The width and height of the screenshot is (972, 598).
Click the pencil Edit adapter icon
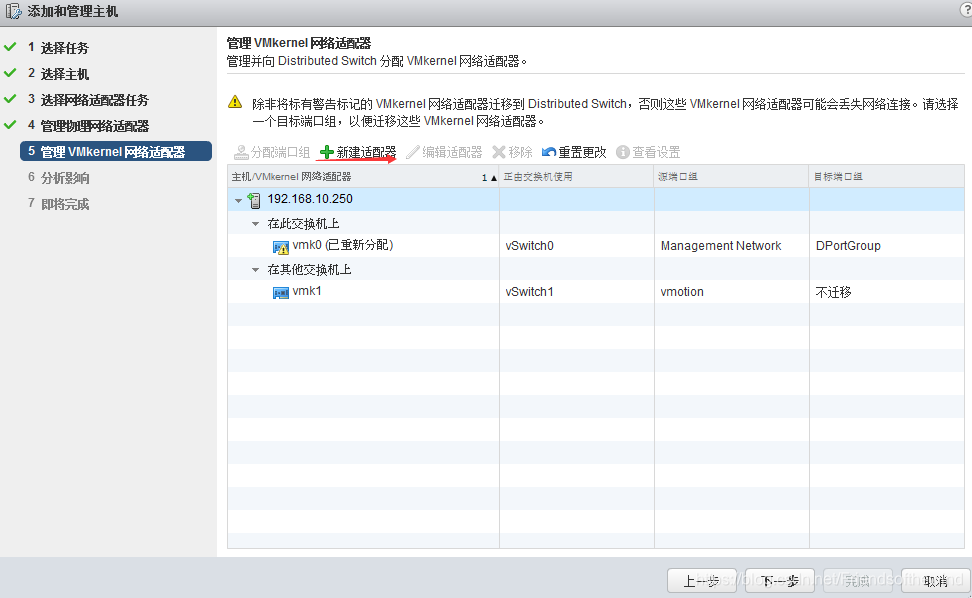[413, 152]
